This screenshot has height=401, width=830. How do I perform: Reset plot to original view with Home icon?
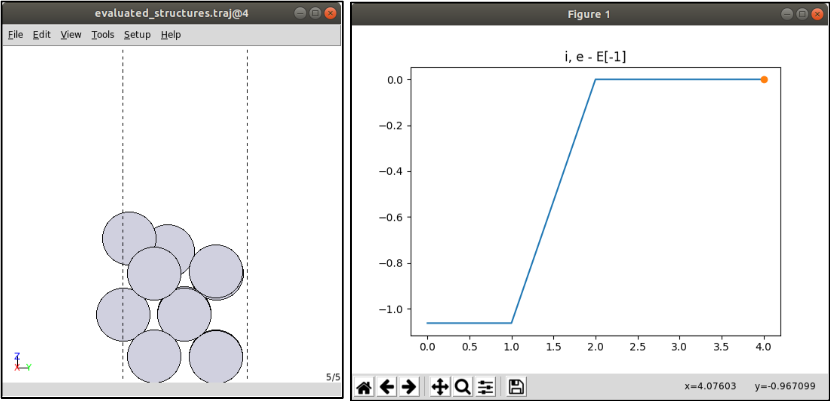(364, 387)
